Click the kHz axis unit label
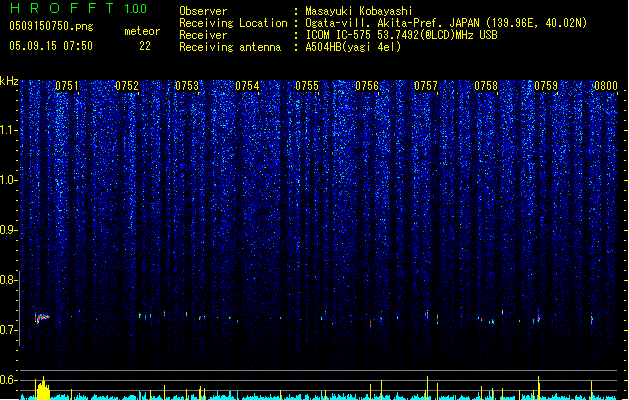 9,81
